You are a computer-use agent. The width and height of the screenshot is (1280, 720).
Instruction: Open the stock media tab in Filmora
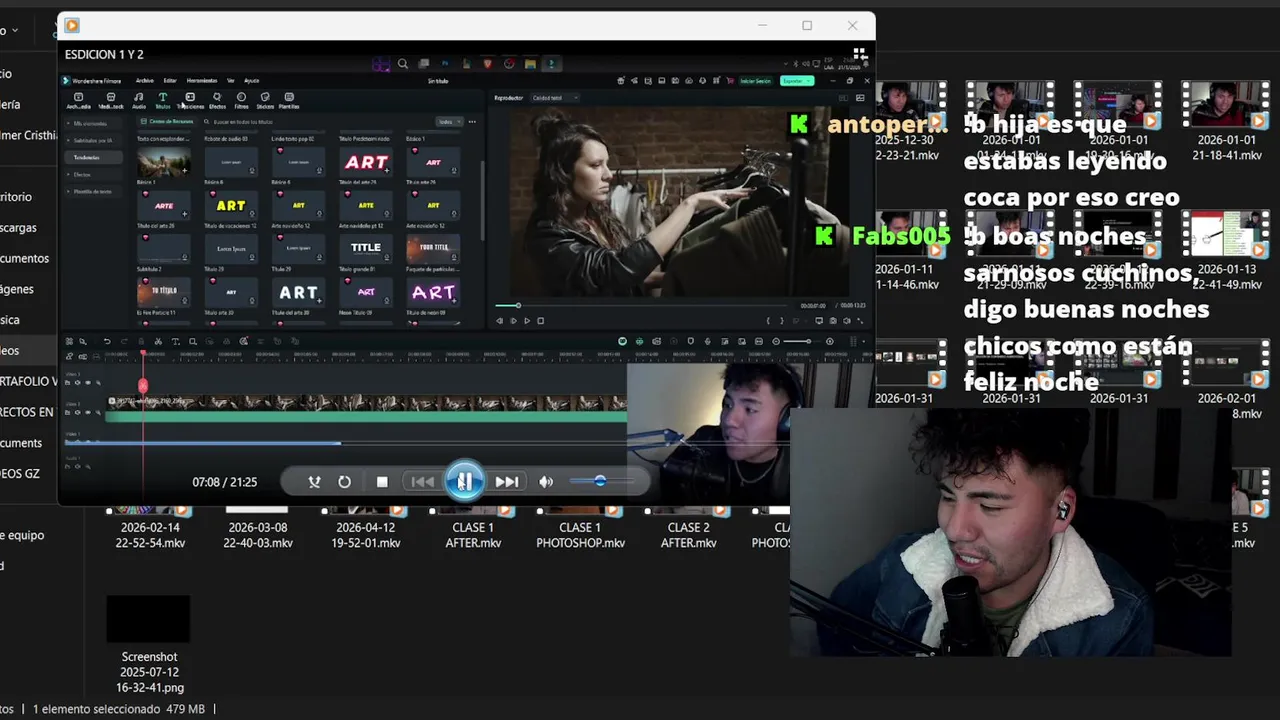click(111, 100)
